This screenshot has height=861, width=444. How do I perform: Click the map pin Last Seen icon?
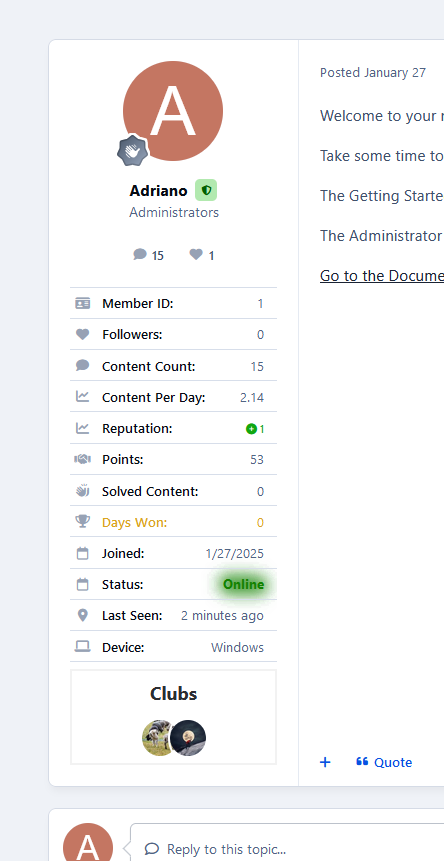tap(82, 615)
